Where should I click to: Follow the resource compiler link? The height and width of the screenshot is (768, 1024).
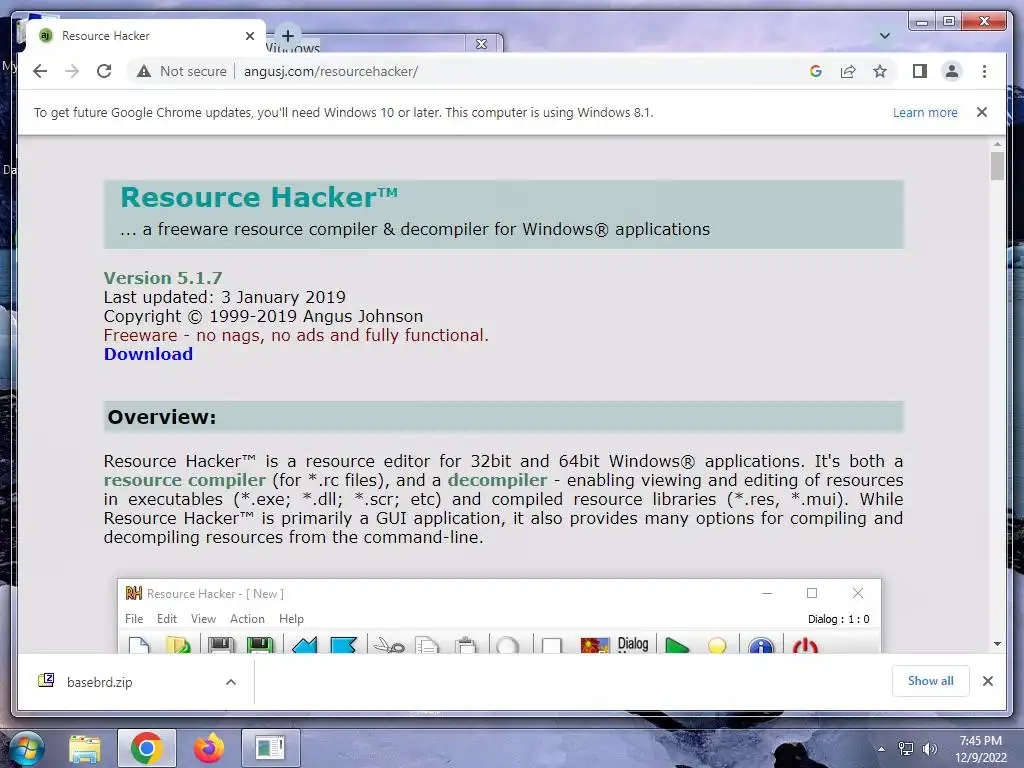[x=185, y=480]
